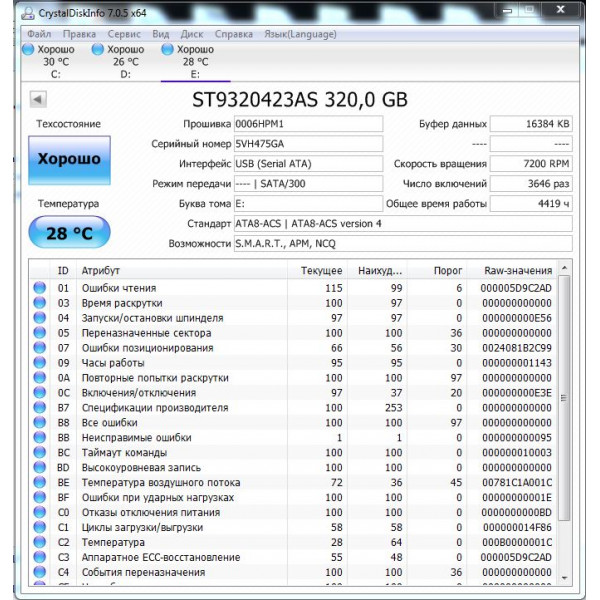Screen dimensions: 600x600
Task: Click status orb for Ошибки позиционирования row
Action: click(39, 347)
